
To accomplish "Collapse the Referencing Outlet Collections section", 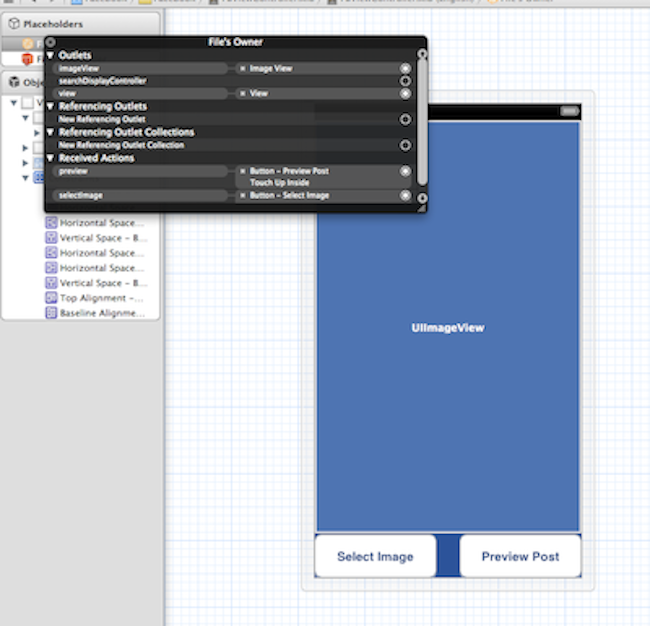I will 50,132.
